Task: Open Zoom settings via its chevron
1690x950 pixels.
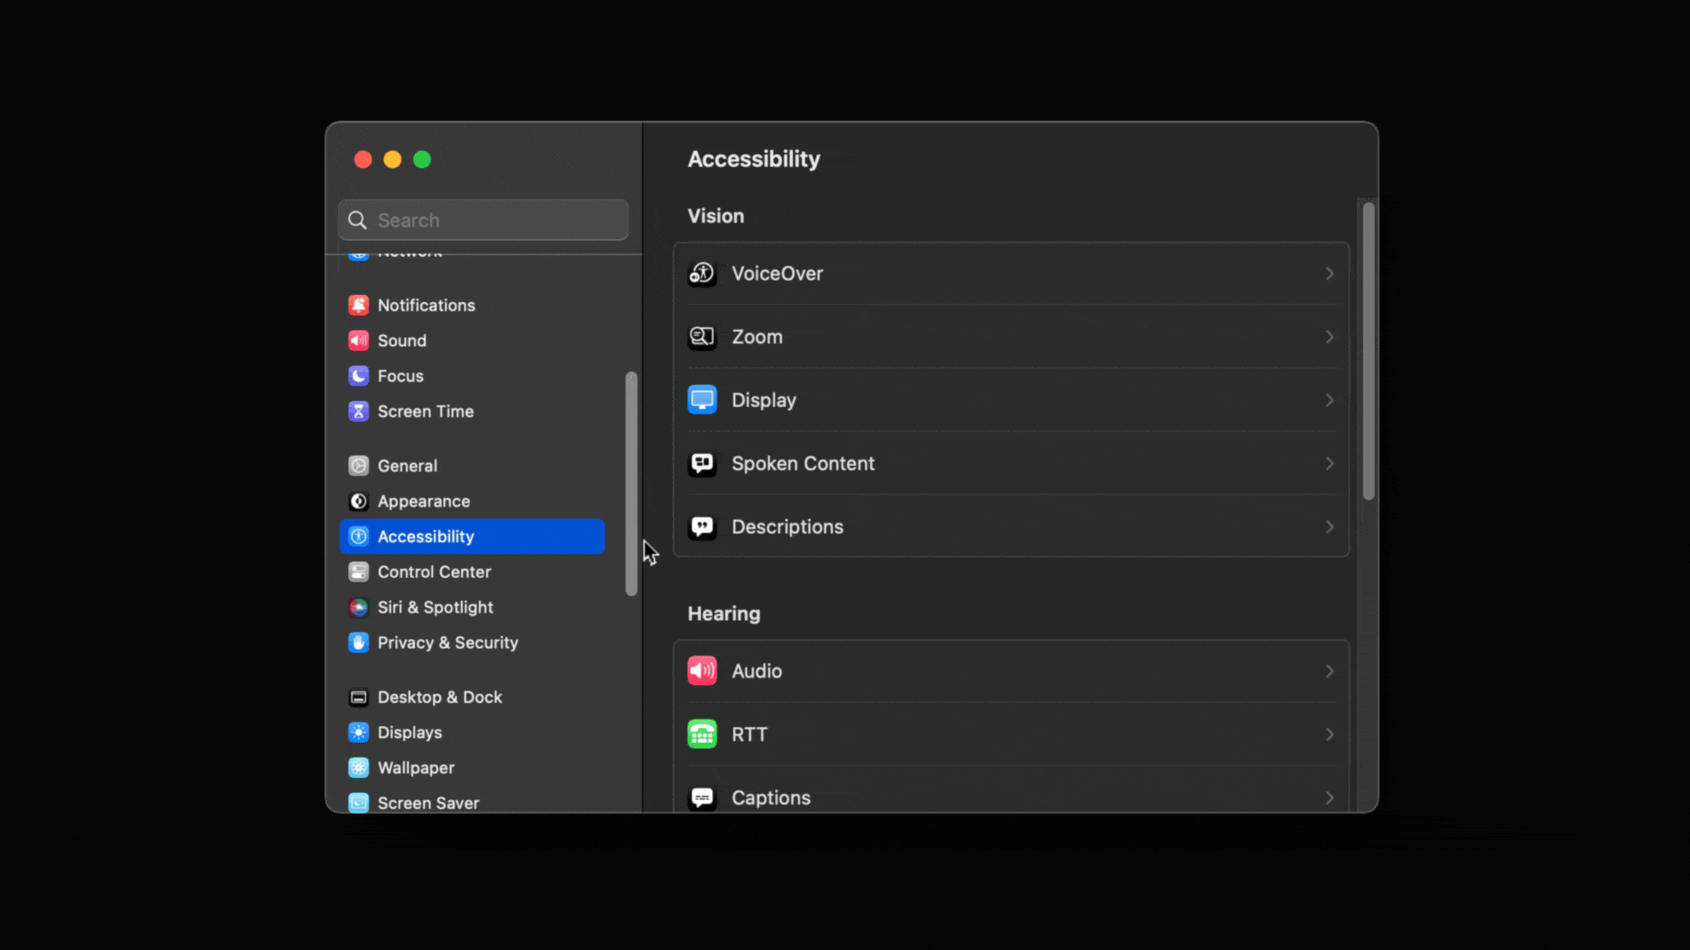Action: (x=1329, y=336)
